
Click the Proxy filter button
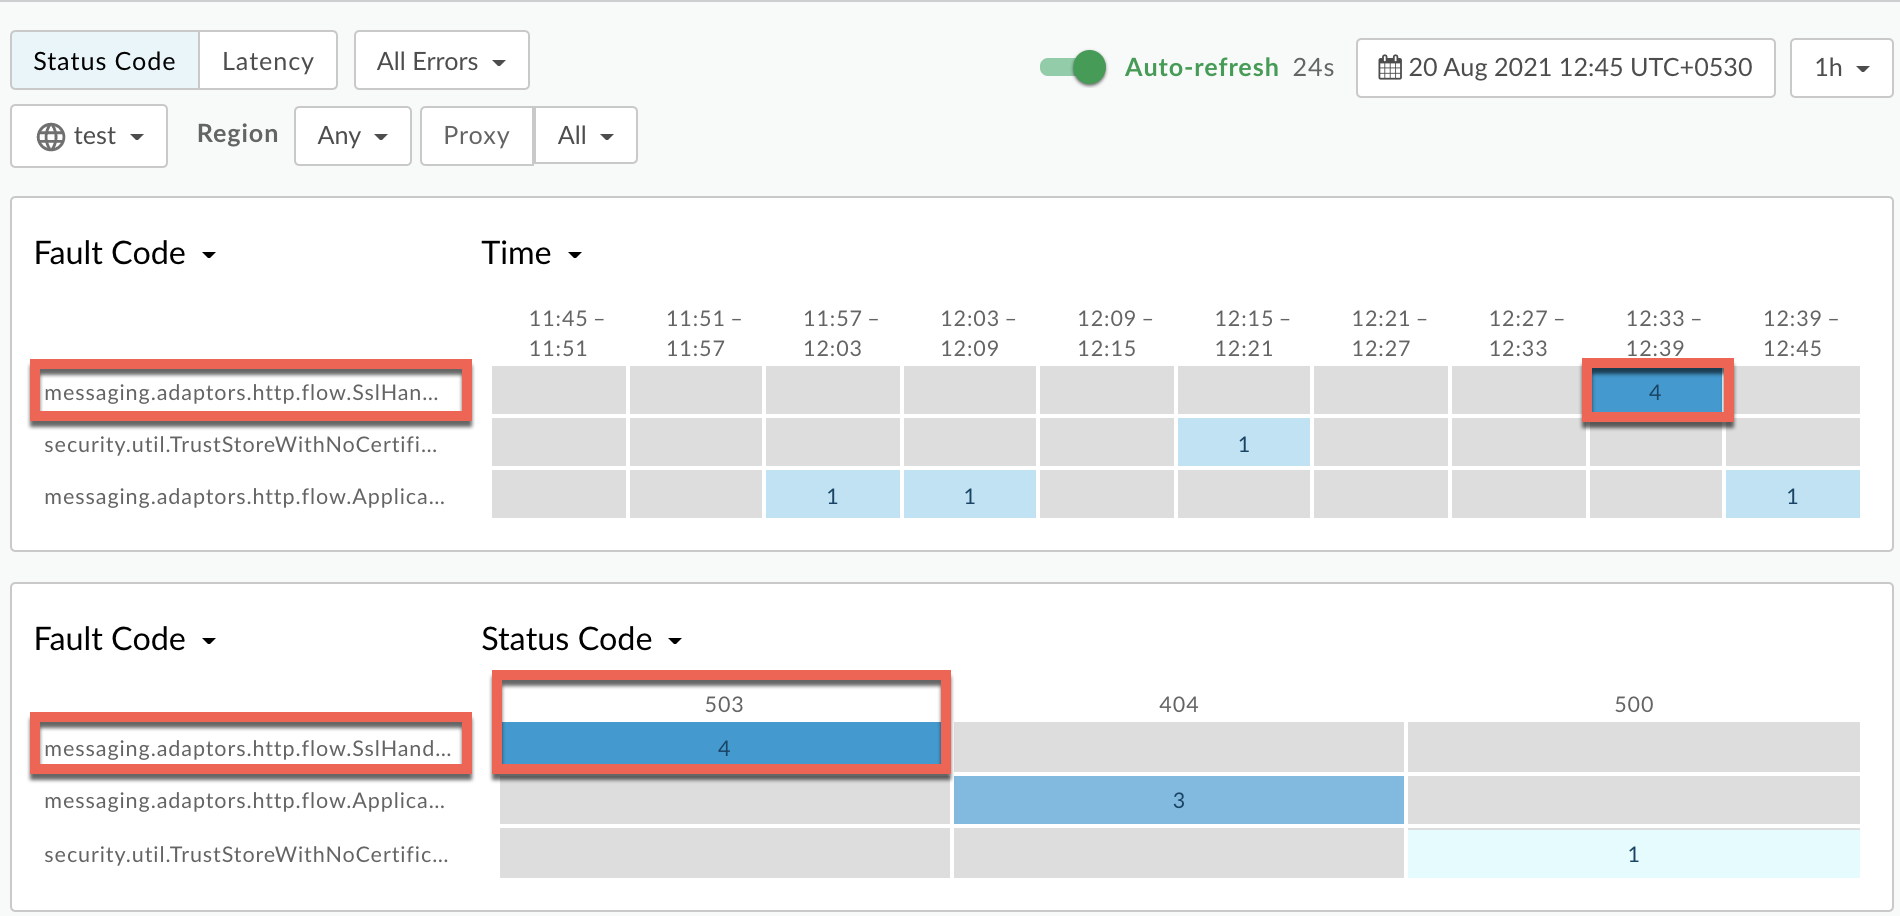click(x=476, y=136)
